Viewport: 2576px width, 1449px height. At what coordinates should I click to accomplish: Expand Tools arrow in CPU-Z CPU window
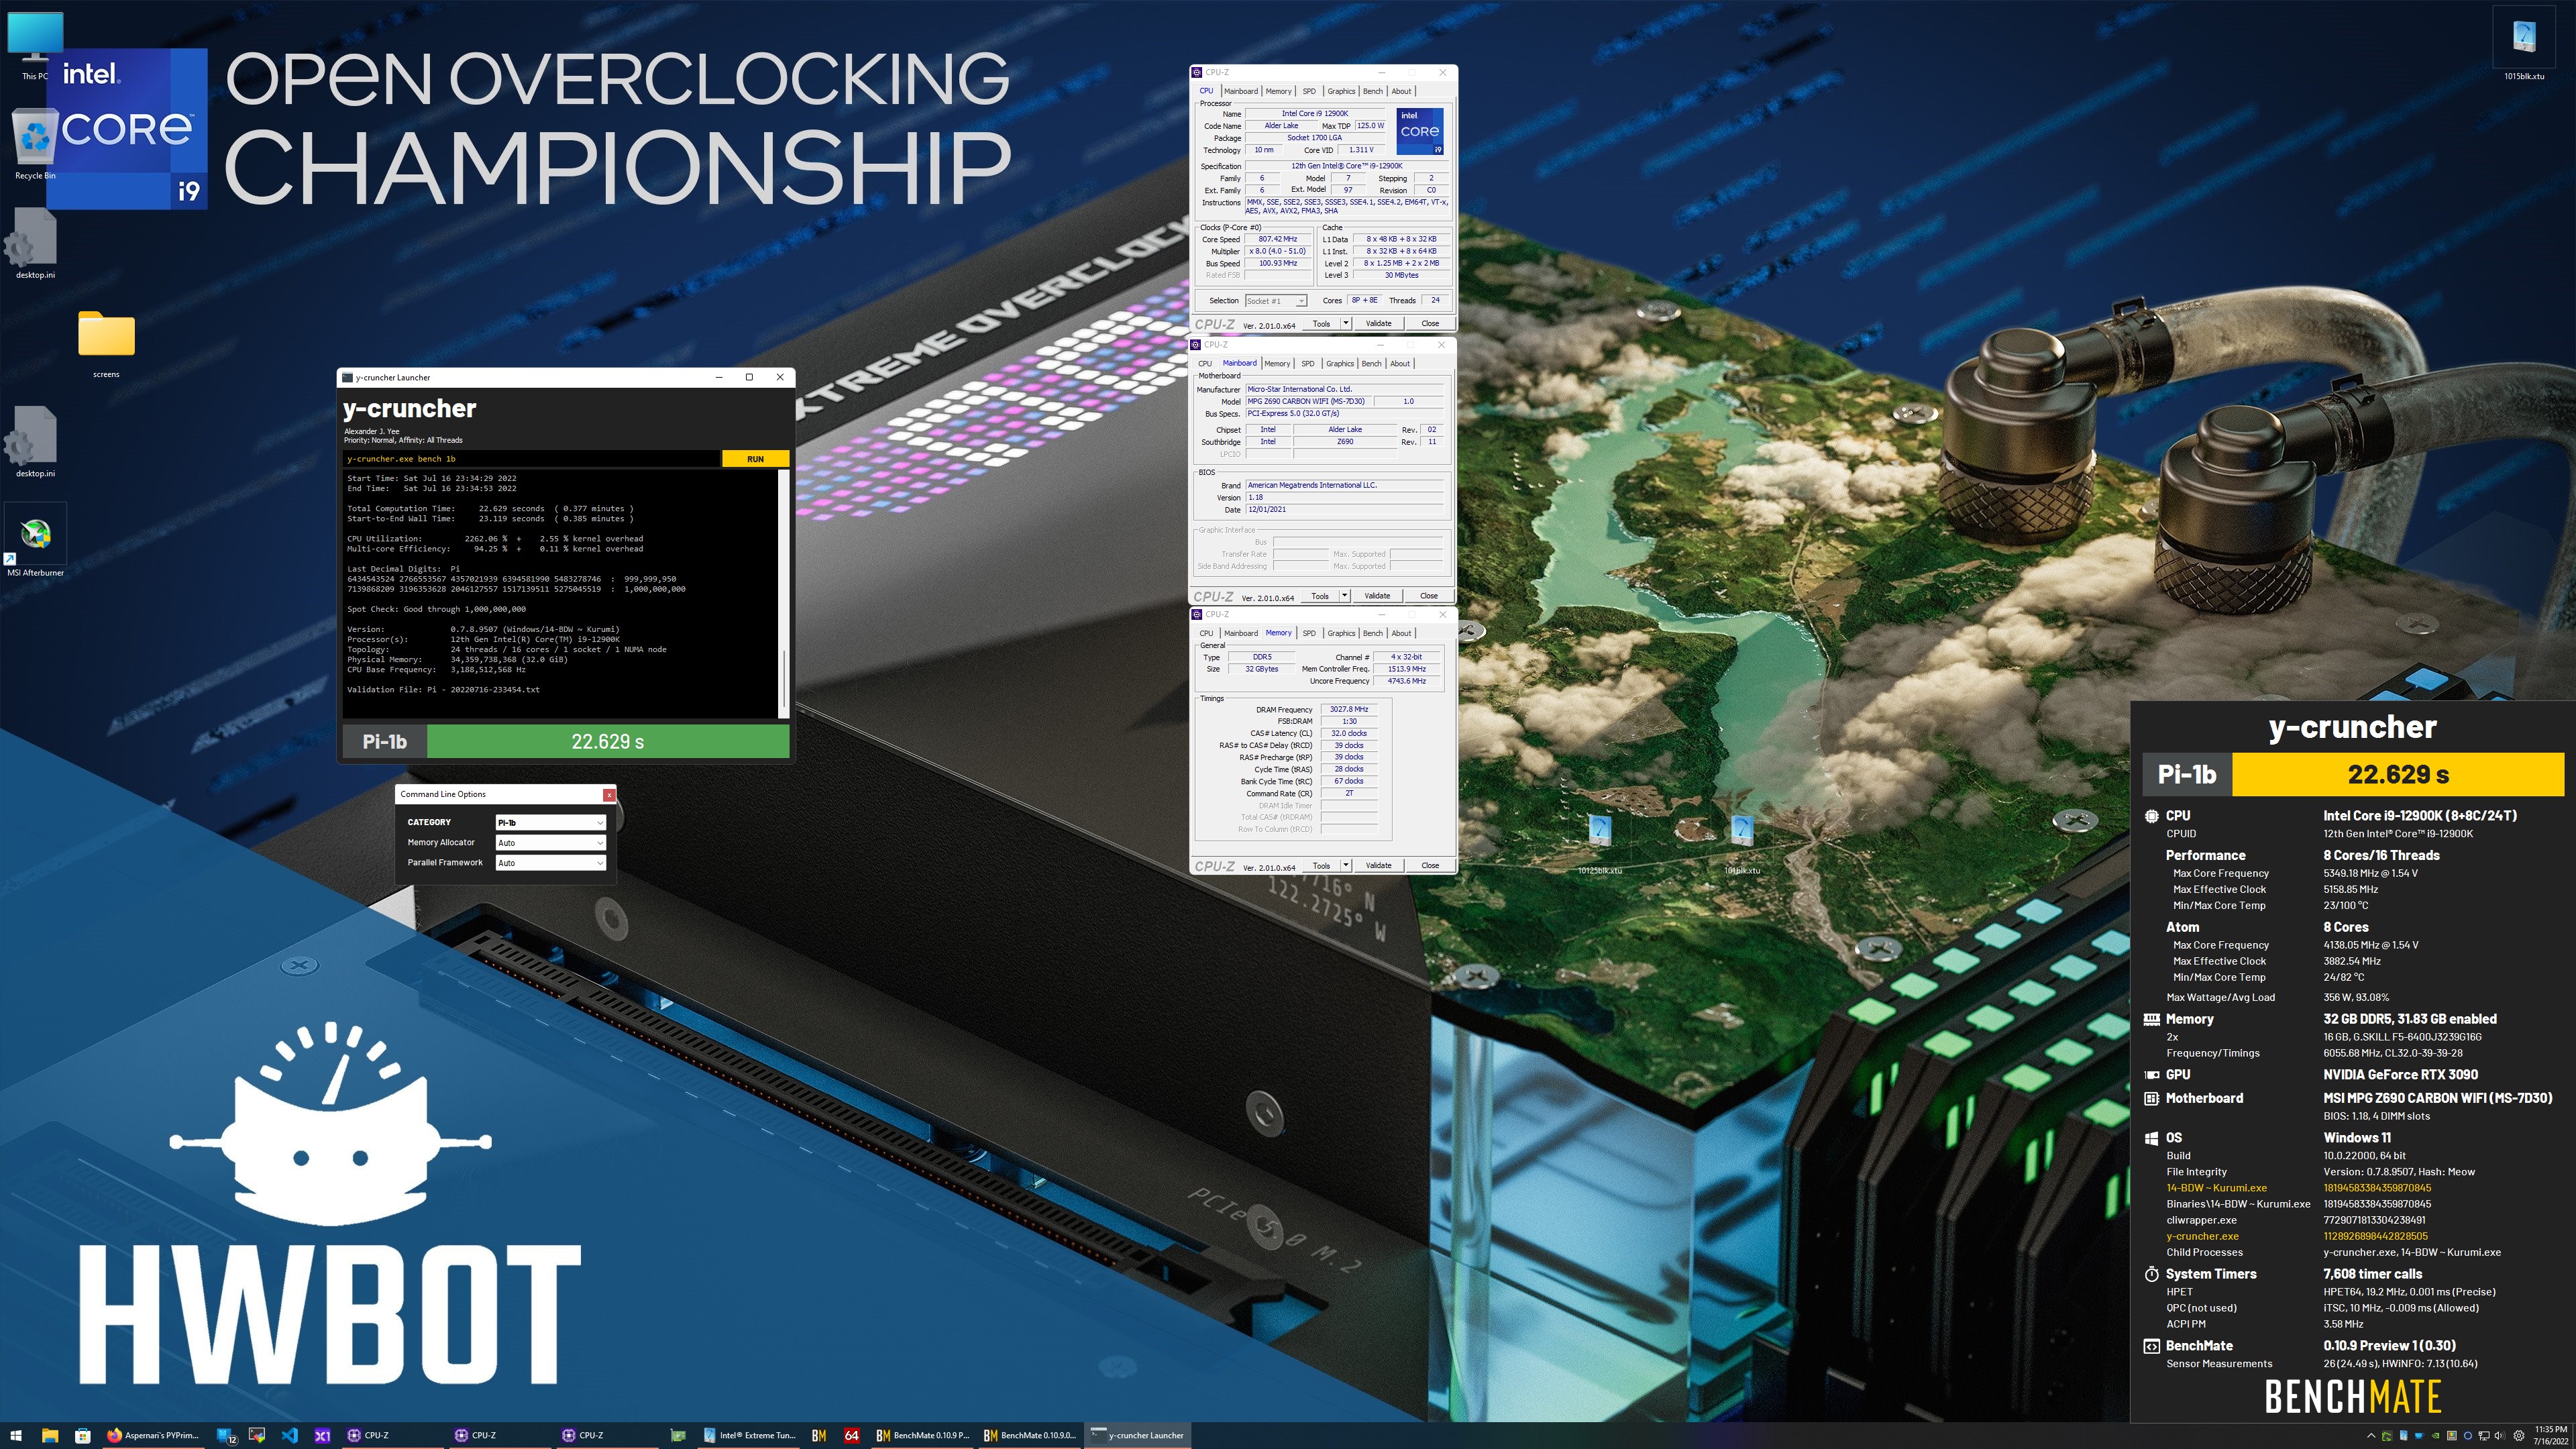pos(1346,323)
